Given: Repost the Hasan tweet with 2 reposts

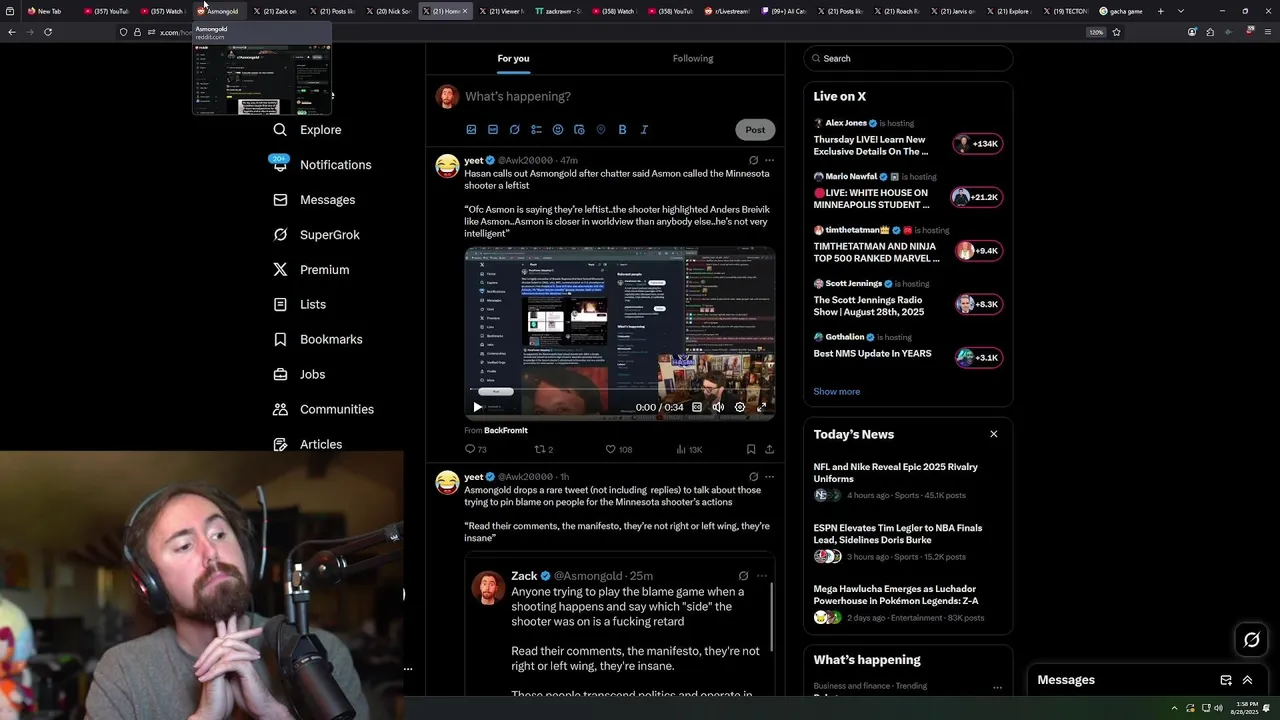Looking at the screenshot, I should pyautogui.click(x=544, y=450).
